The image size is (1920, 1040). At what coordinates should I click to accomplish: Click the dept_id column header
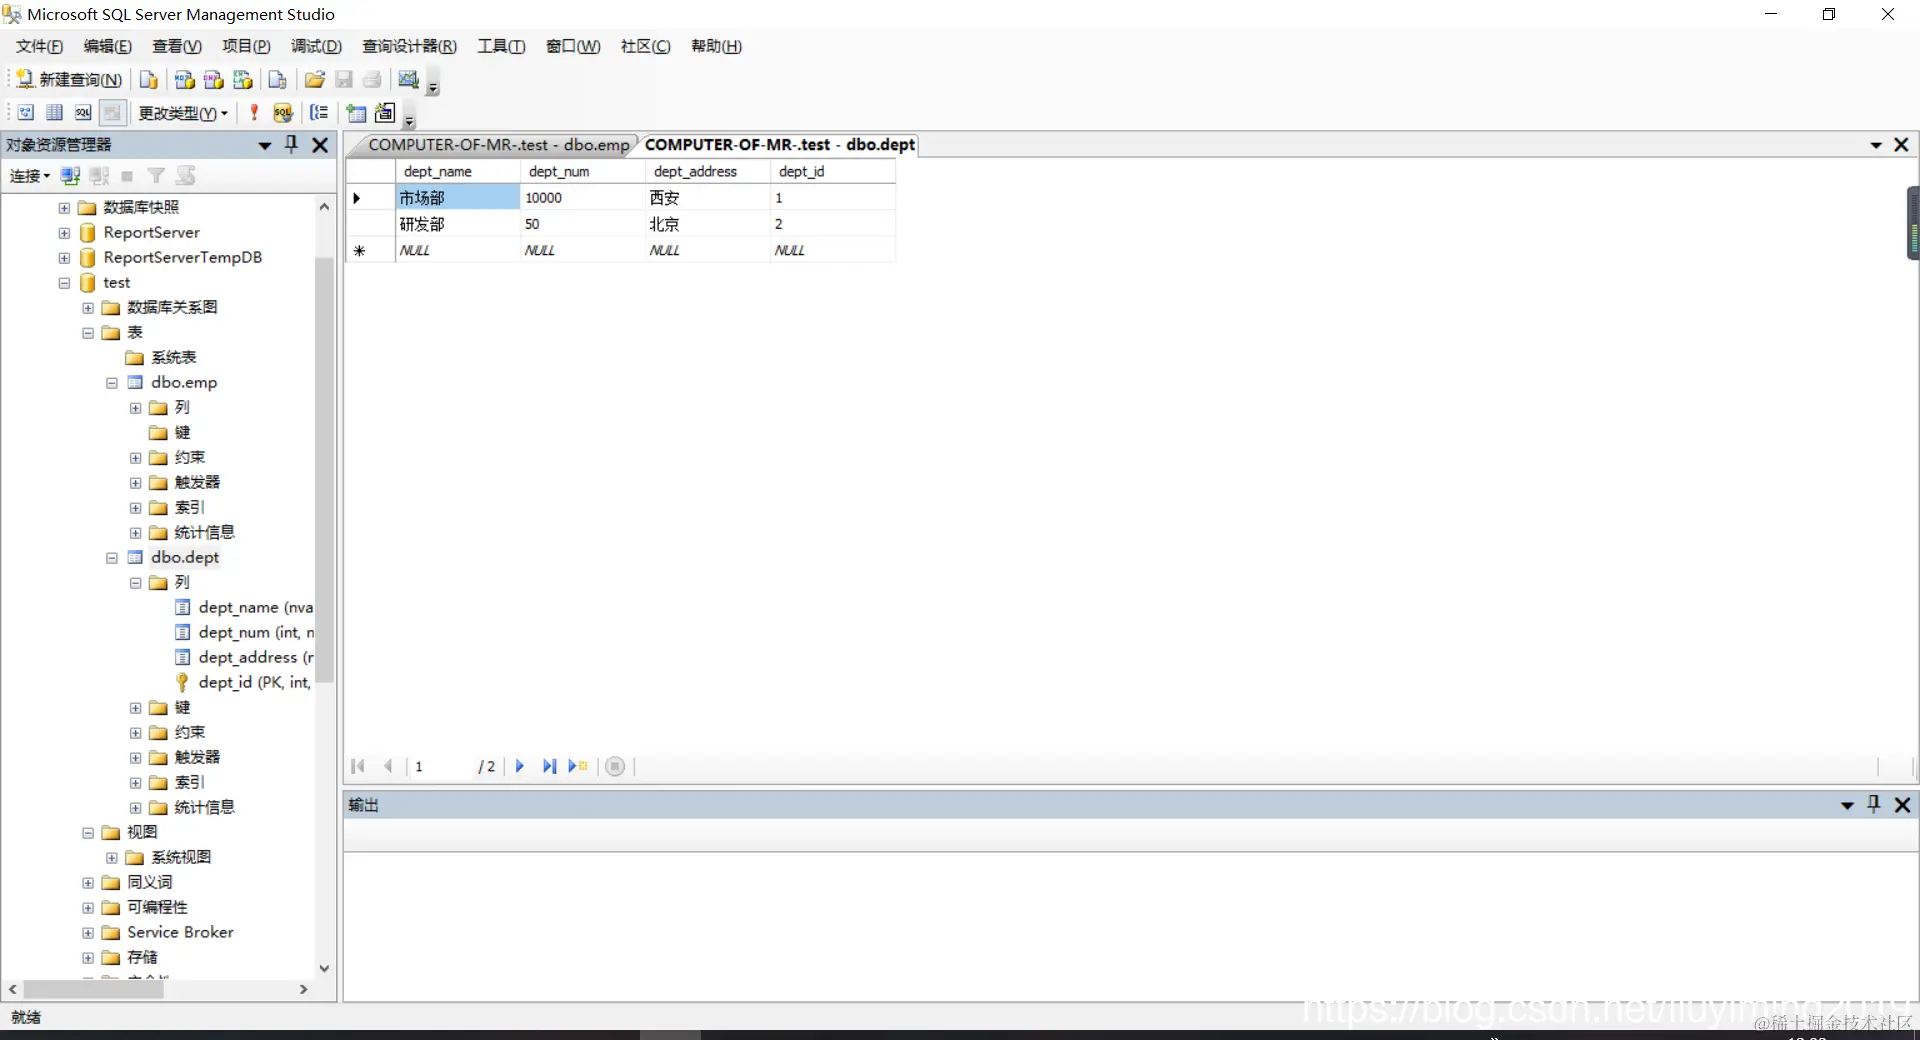click(x=833, y=171)
